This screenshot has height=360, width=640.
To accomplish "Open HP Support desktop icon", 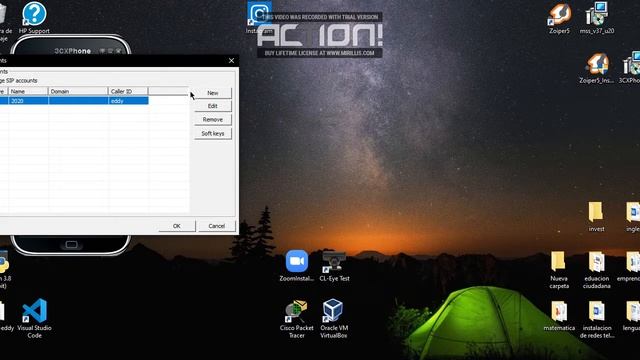I will click(34, 18).
